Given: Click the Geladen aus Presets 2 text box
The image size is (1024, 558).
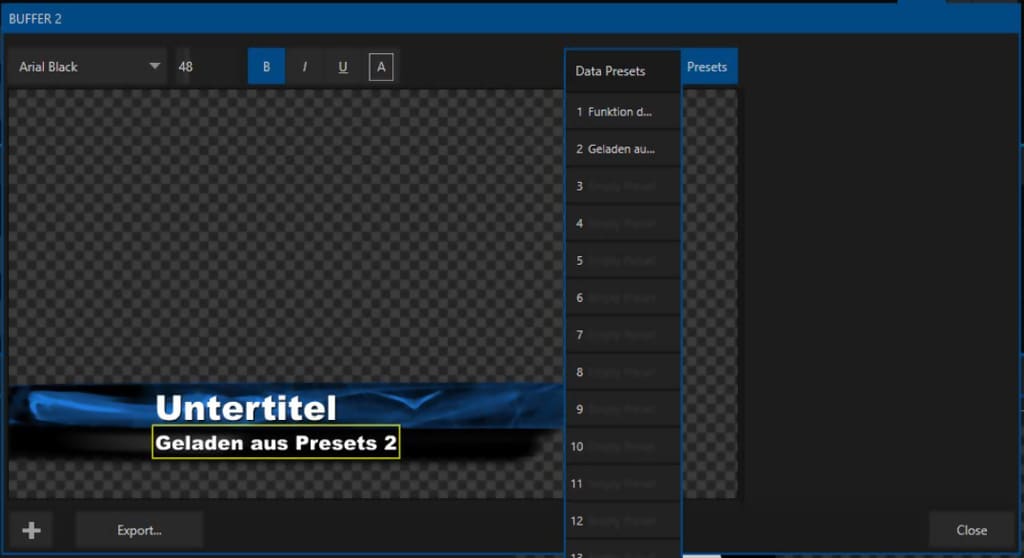Looking at the screenshot, I should point(276,443).
